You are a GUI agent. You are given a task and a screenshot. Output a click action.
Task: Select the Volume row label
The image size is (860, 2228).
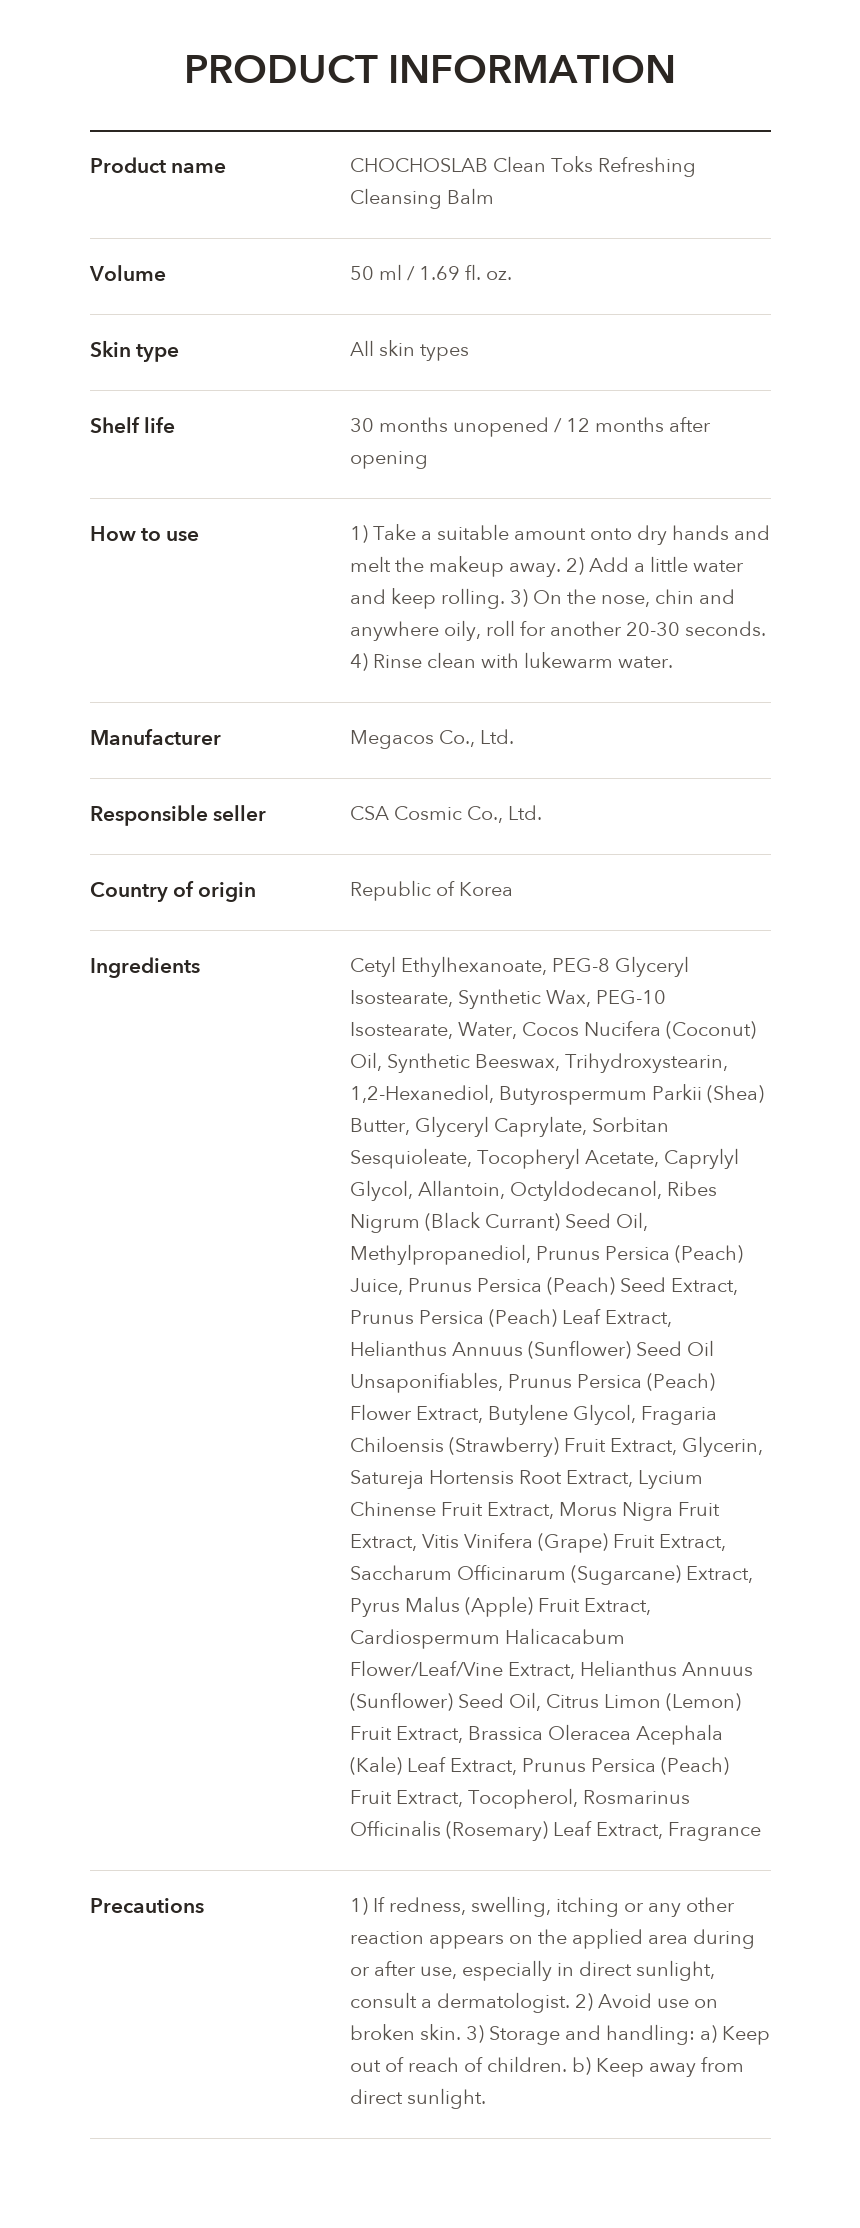128,274
